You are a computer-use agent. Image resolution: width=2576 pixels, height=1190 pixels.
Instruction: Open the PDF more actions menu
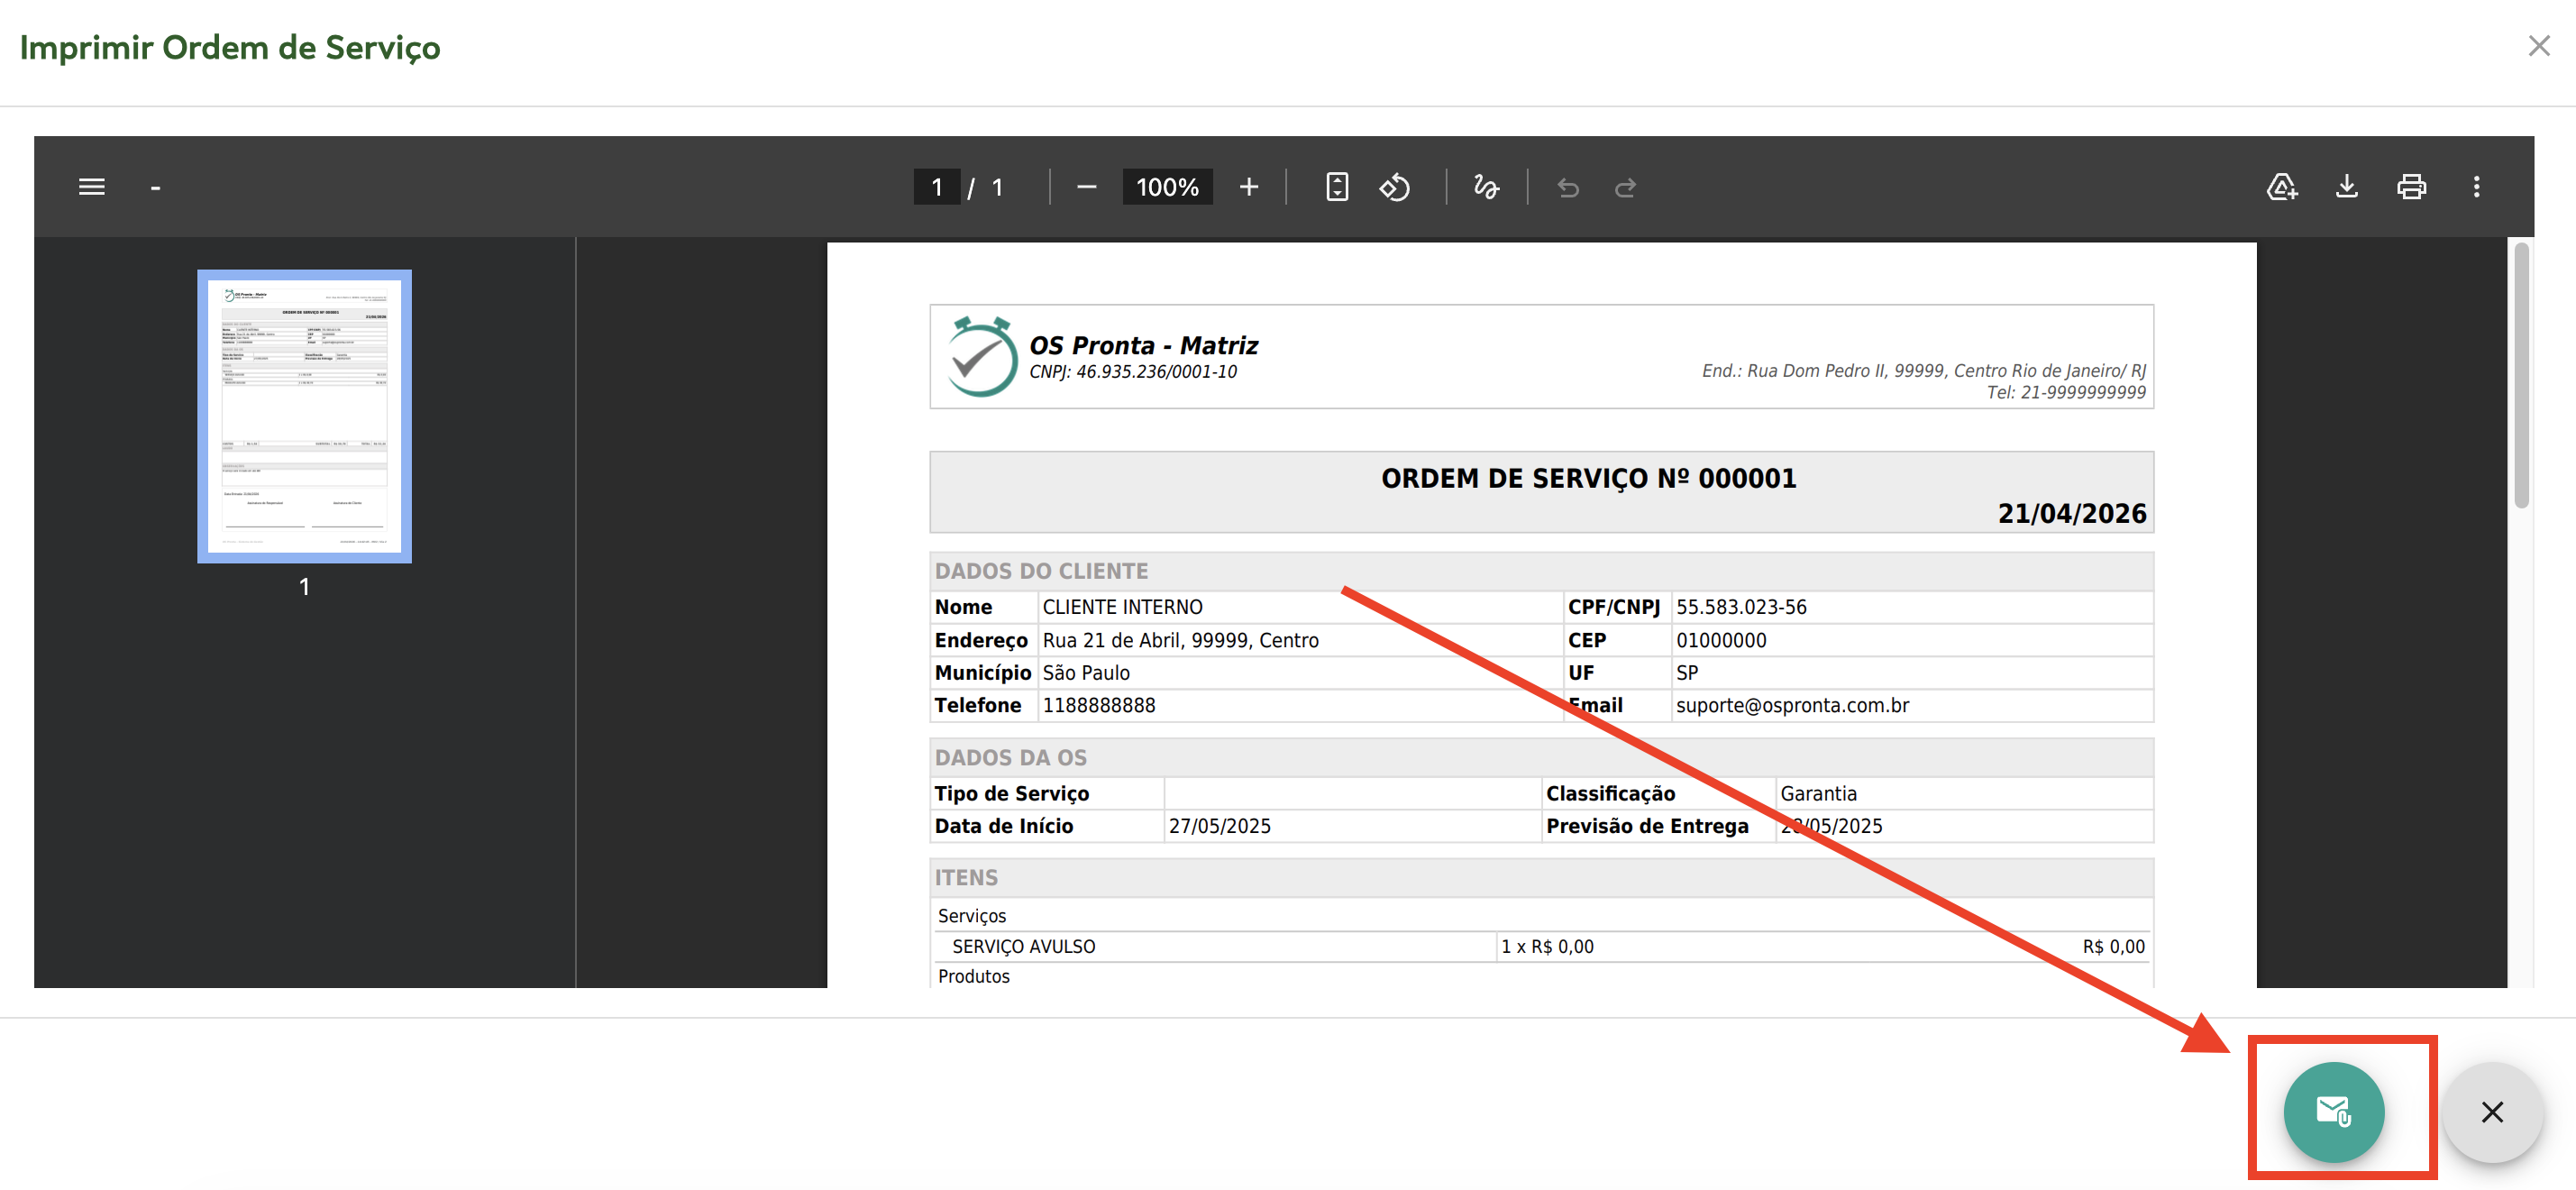click(2476, 187)
